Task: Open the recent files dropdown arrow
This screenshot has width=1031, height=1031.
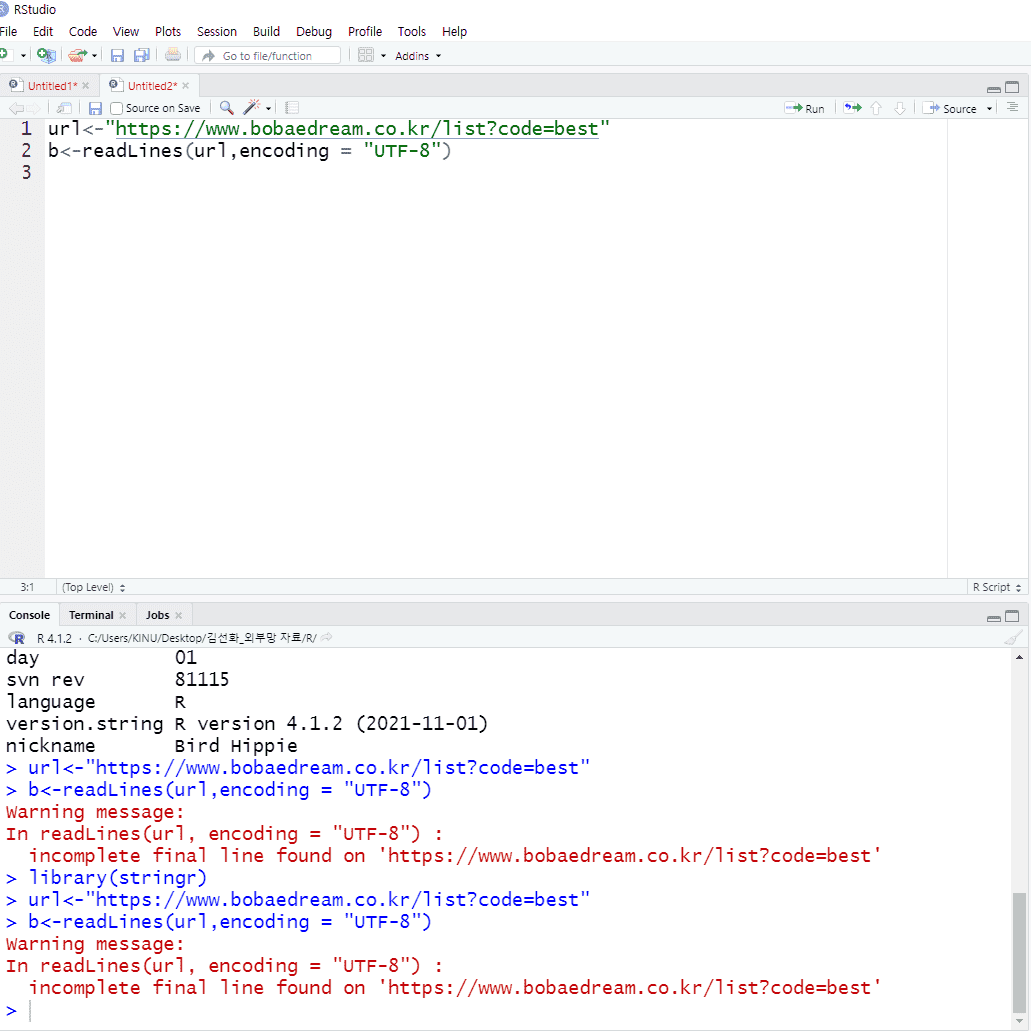Action: tap(95, 56)
